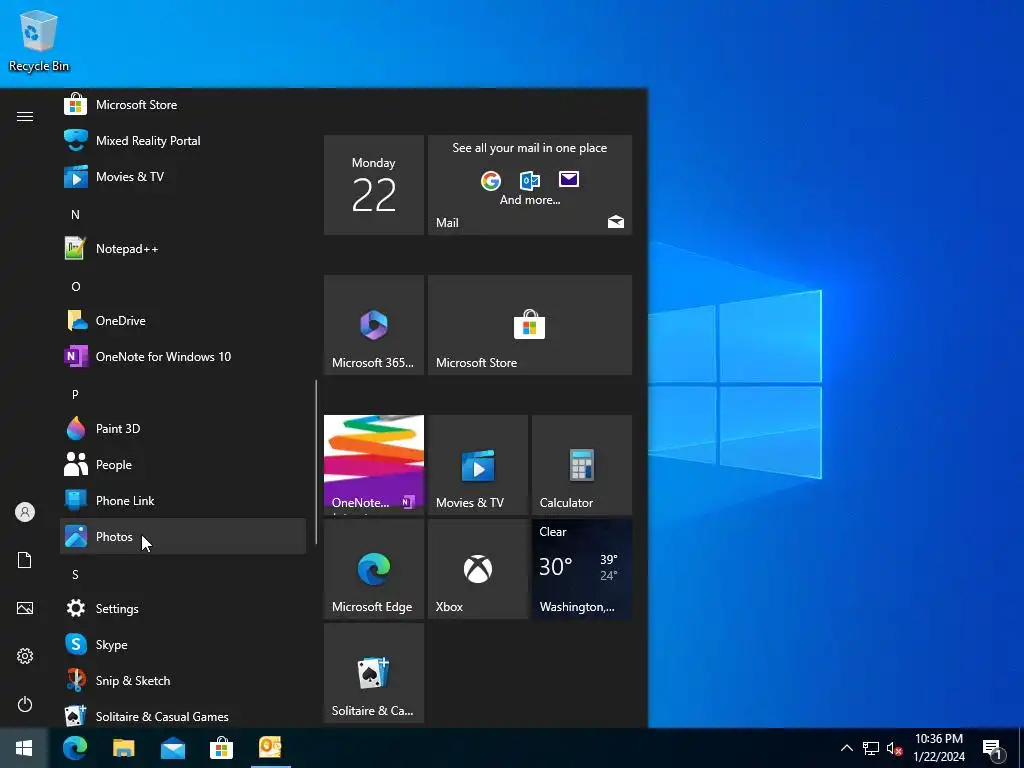The height and width of the screenshot is (768, 1024).
Task: Open Microsoft Edge from the taskbar
Action: [x=74, y=748]
